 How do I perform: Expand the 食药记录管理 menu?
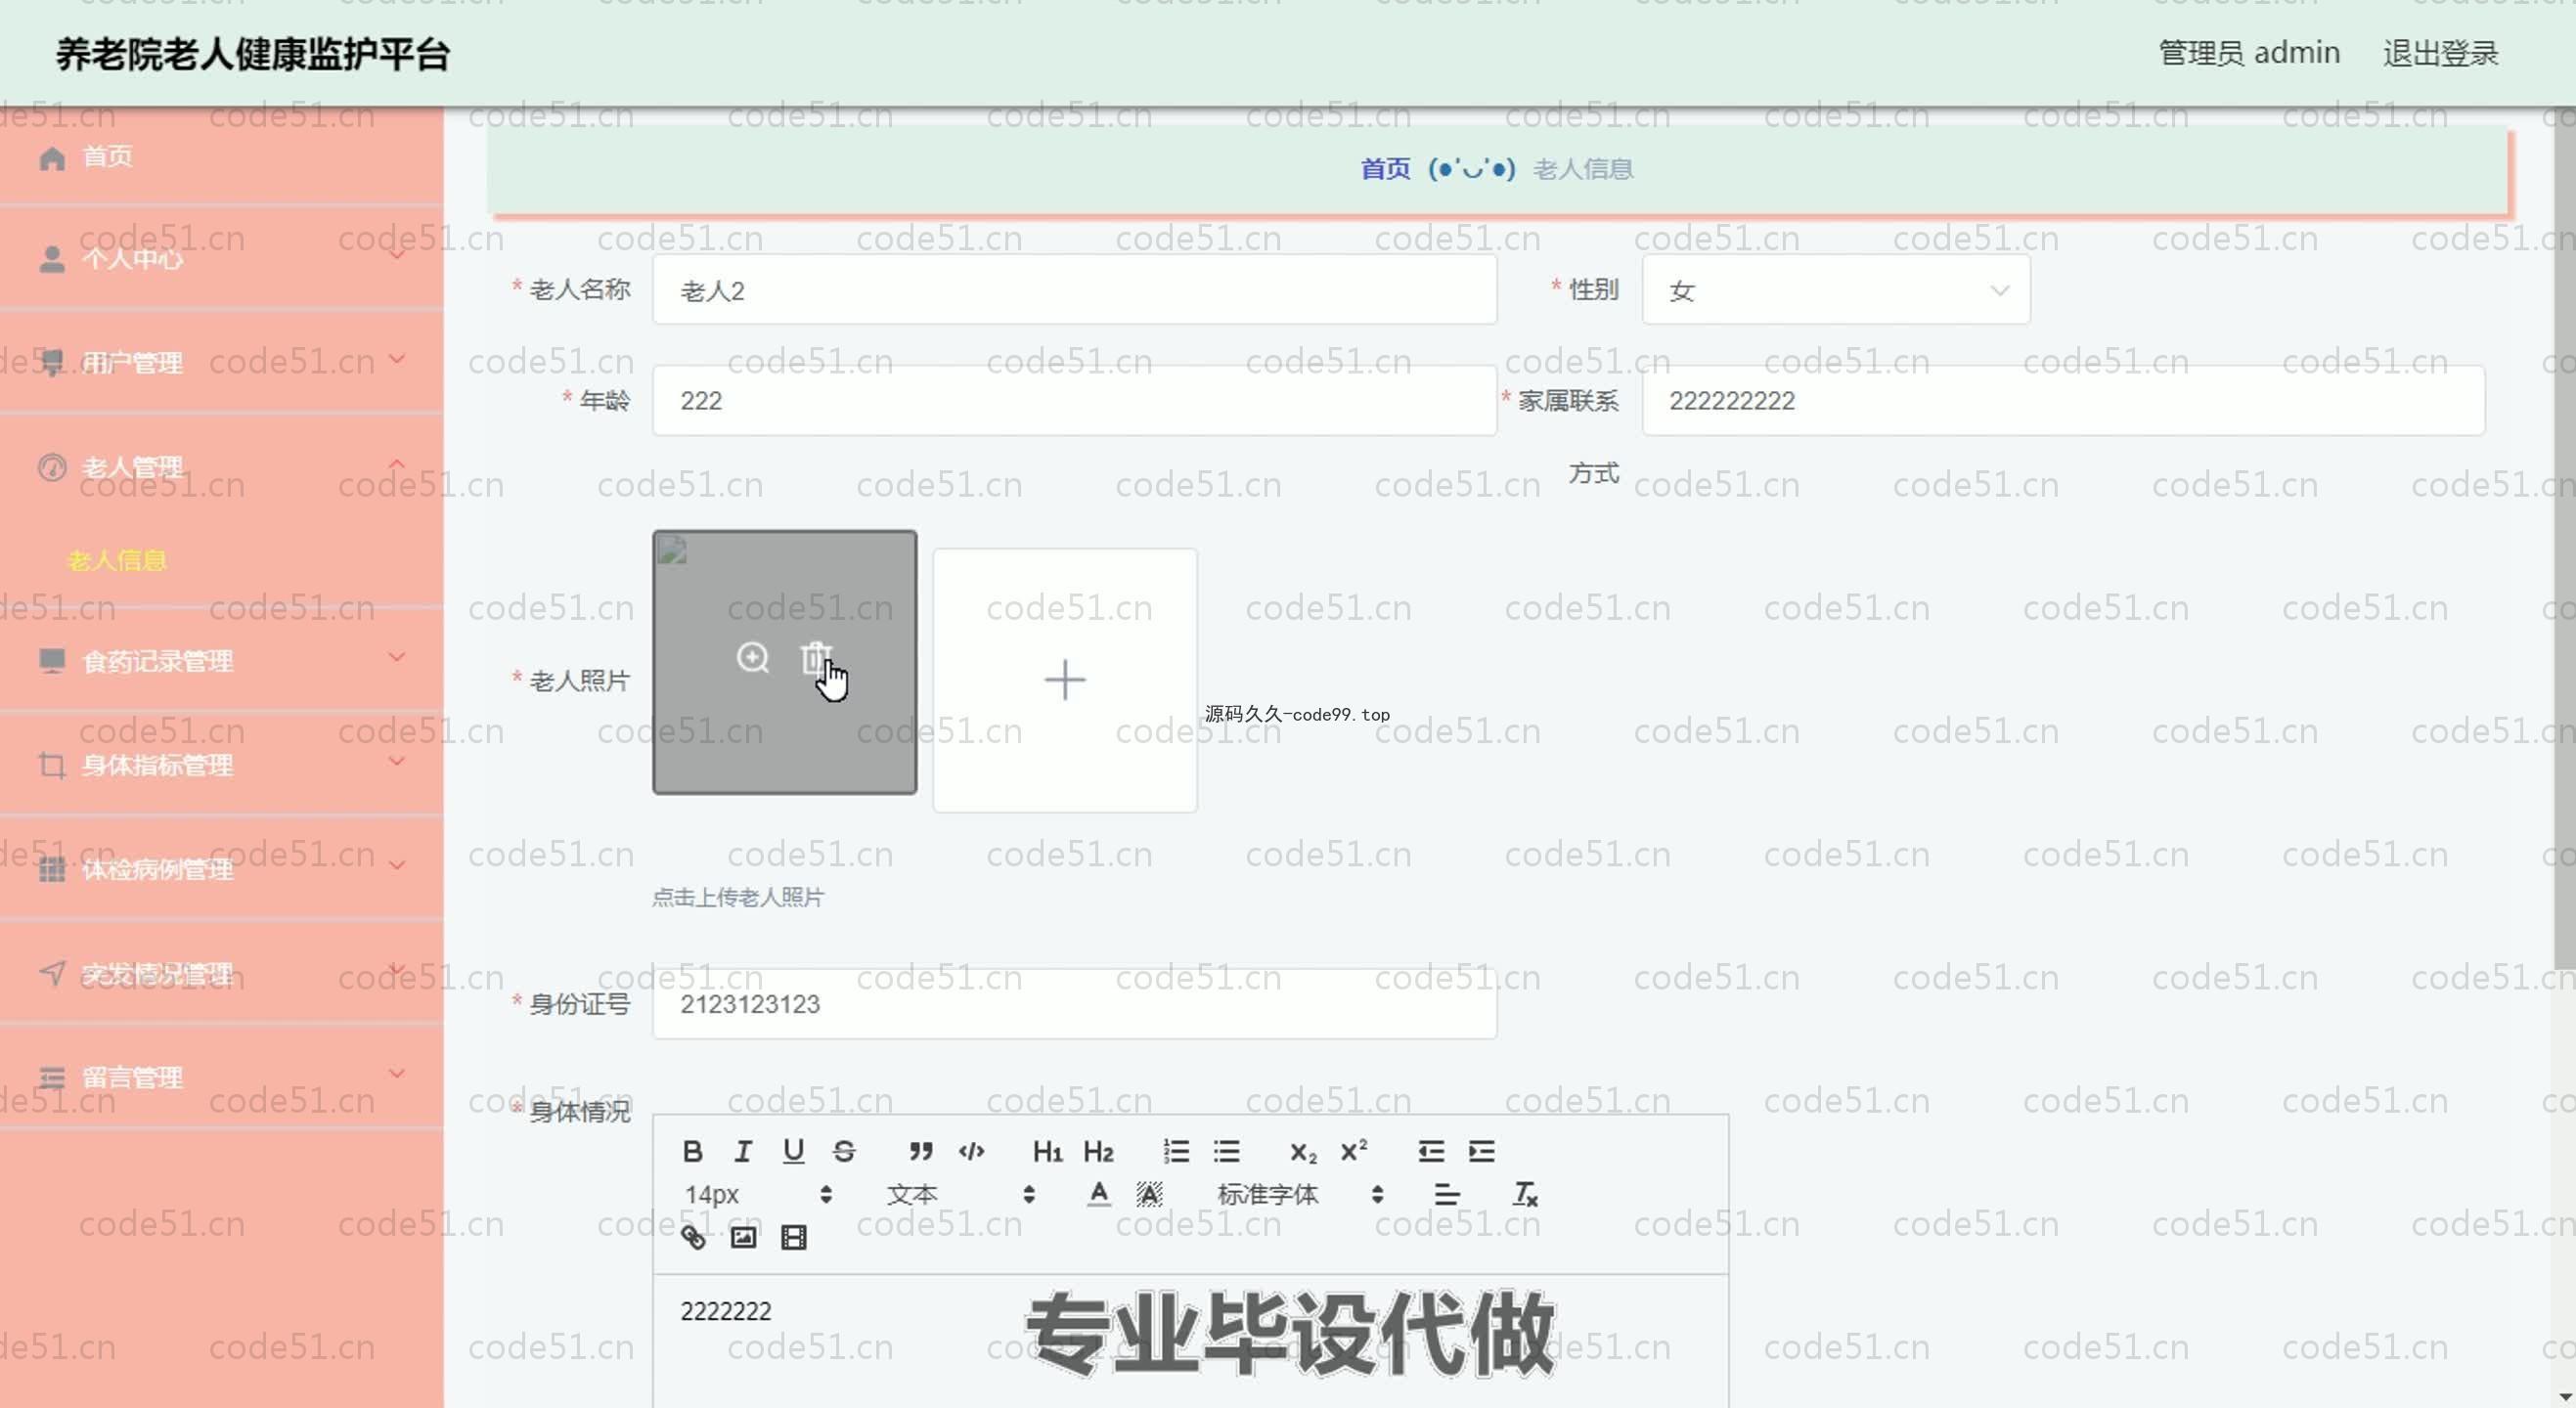[397, 656]
